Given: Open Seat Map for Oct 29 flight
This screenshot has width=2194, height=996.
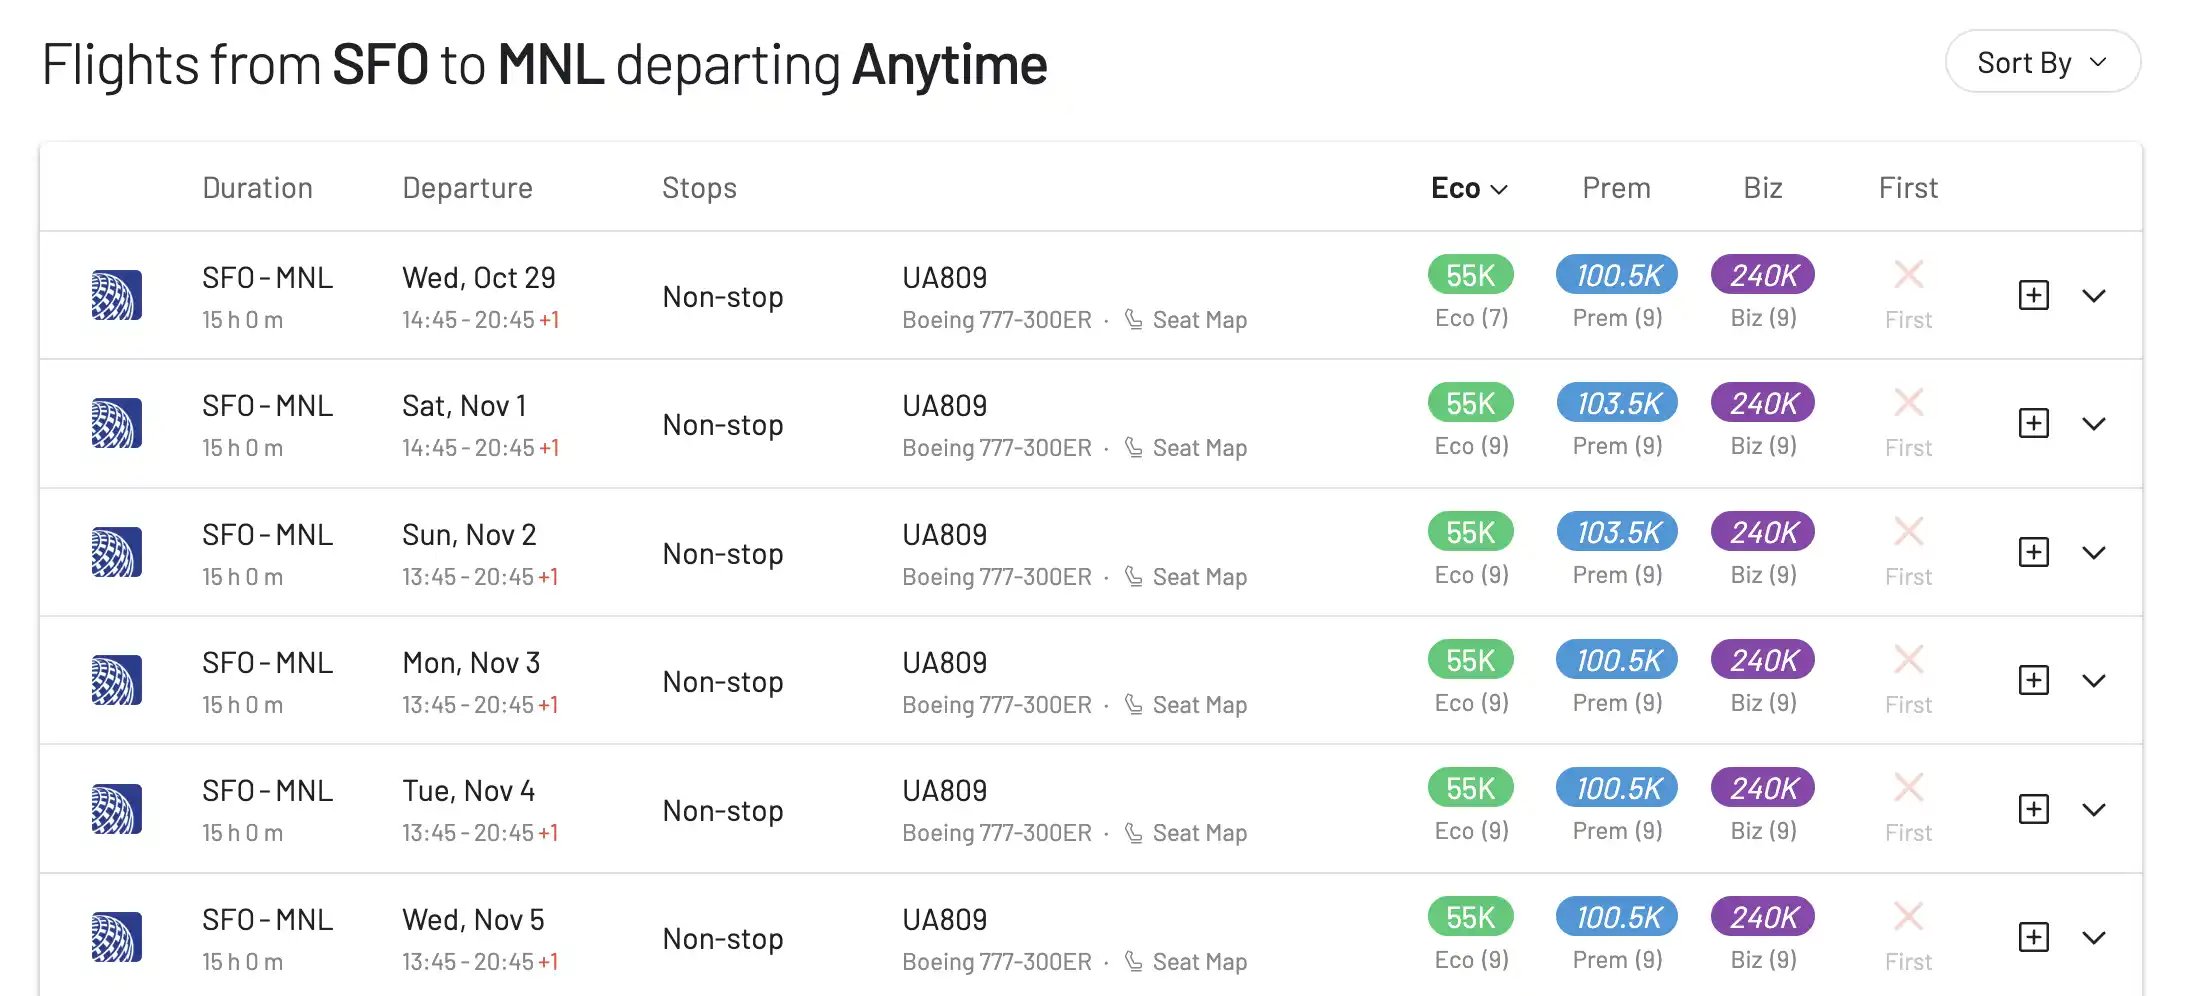Looking at the screenshot, I should click(x=1199, y=320).
